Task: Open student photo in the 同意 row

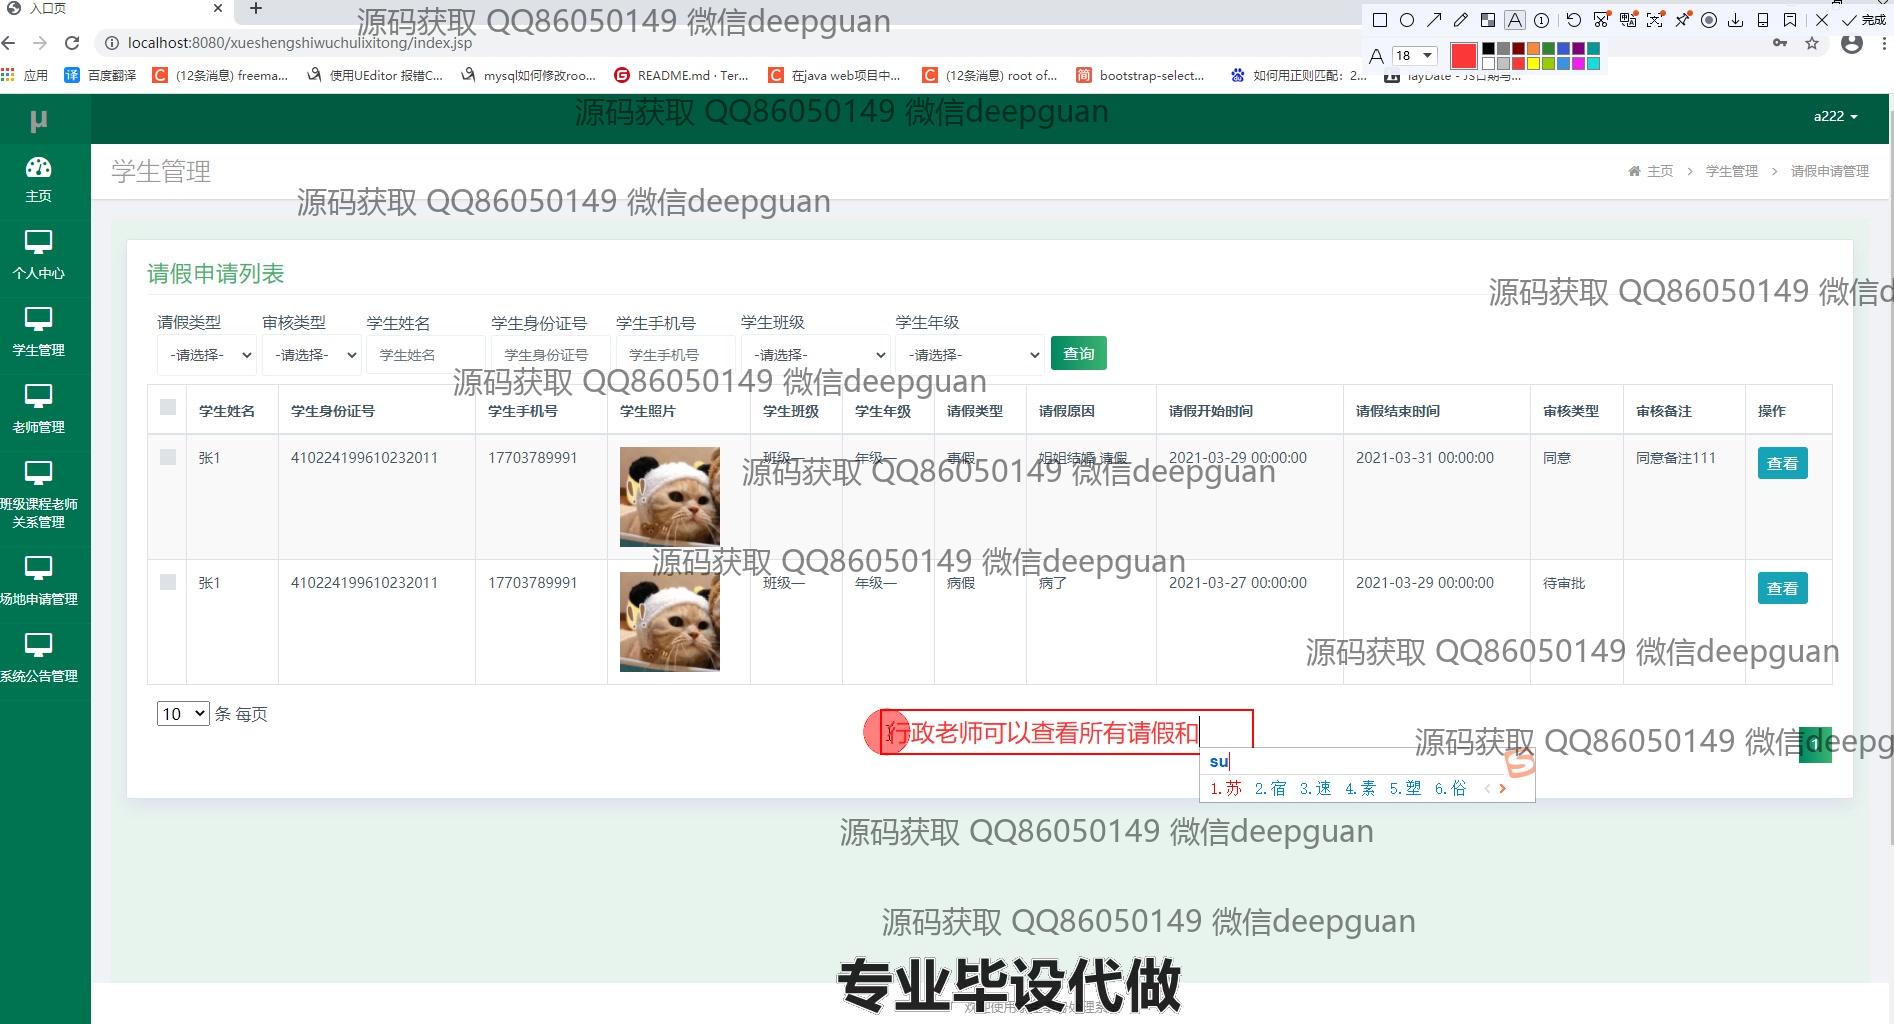Action: (670, 496)
